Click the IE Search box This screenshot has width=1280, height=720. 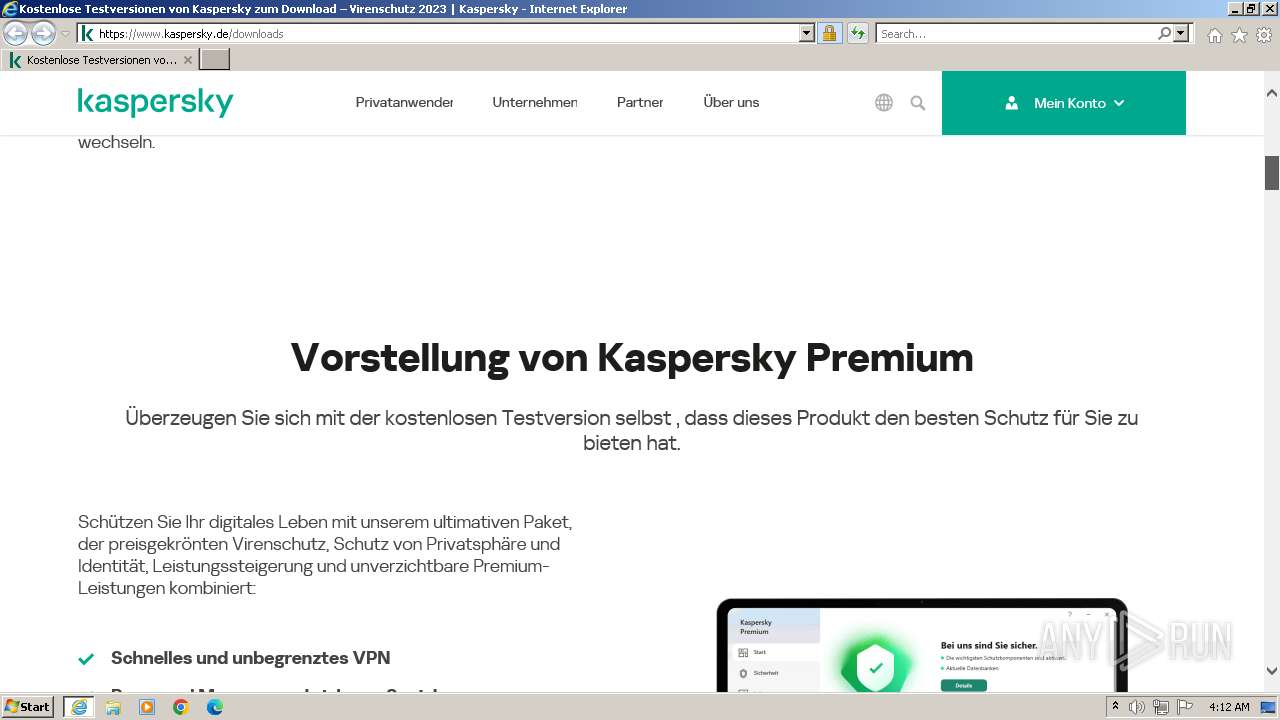click(1016, 33)
